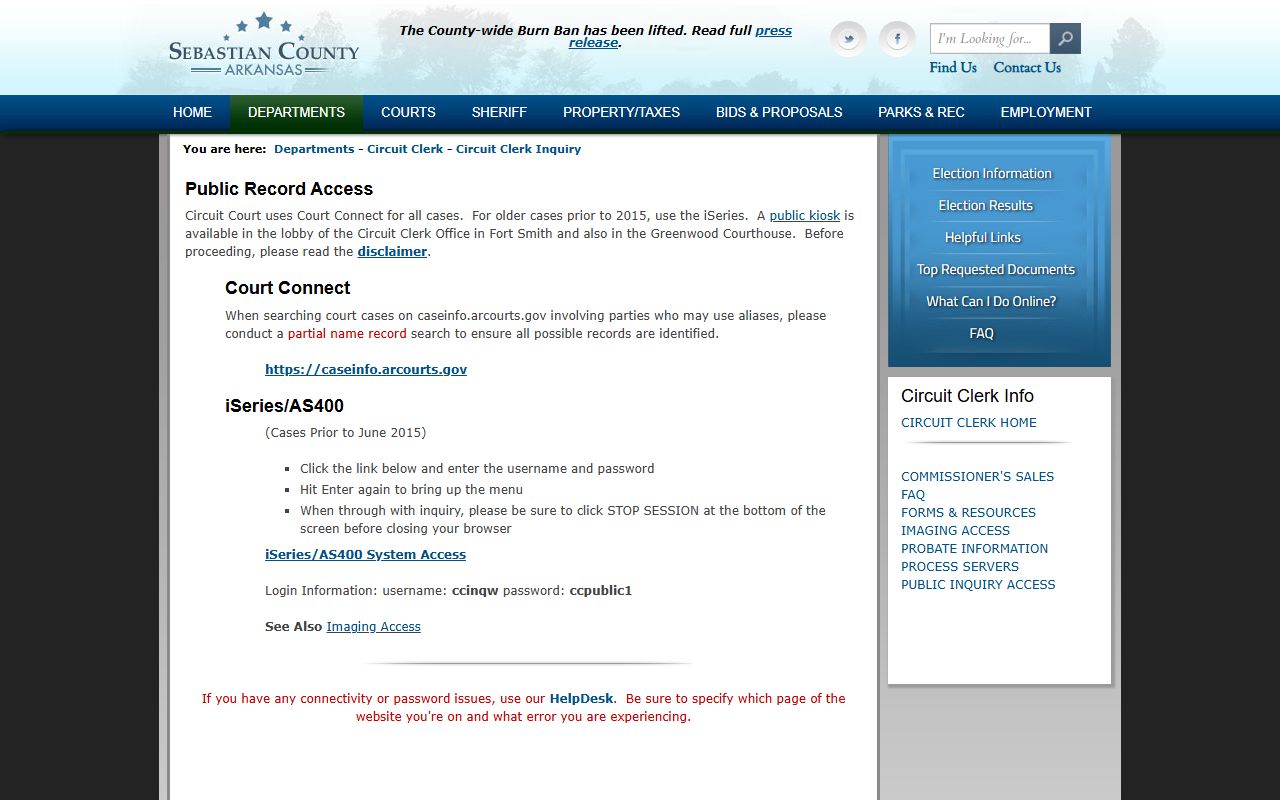Click Circuit Clerk in the breadcrumb
Viewport: 1280px width, 800px height.
click(405, 149)
